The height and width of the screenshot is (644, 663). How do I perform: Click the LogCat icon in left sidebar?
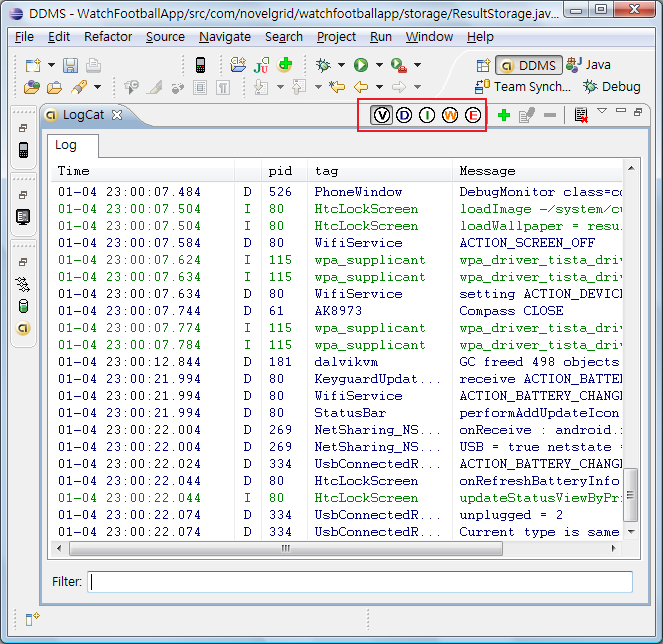(24, 327)
